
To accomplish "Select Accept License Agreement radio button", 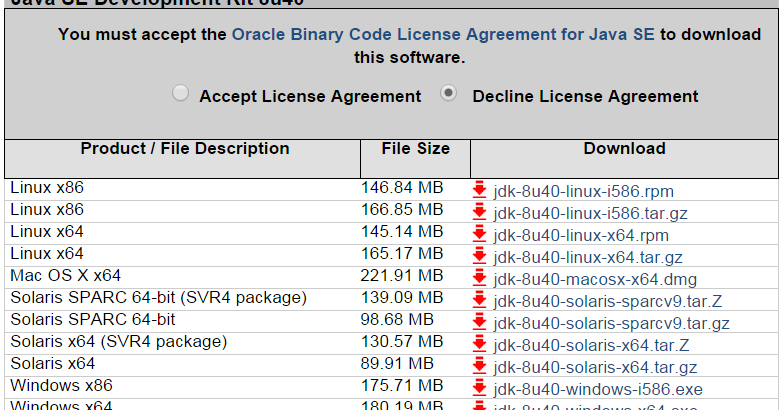I will pyautogui.click(x=180, y=94).
